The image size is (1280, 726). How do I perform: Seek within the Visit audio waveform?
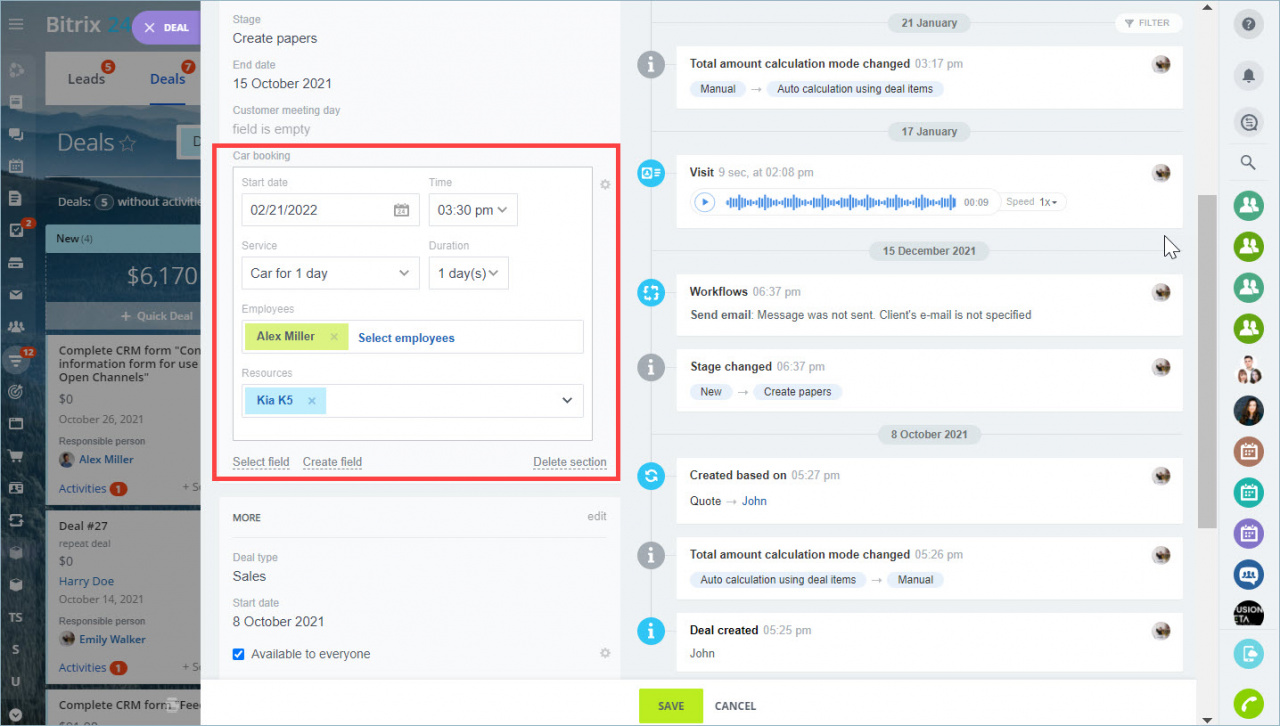click(x=840, y=202)
